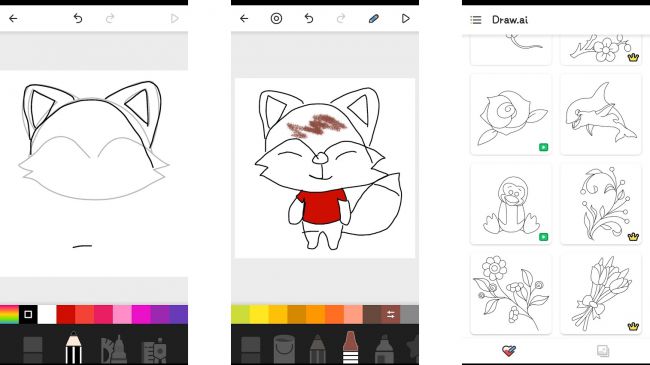Image resolution: width=650 pixels, height=365 pixels.
Task: Tap the blue pencil edit icon
Action: 374,18
